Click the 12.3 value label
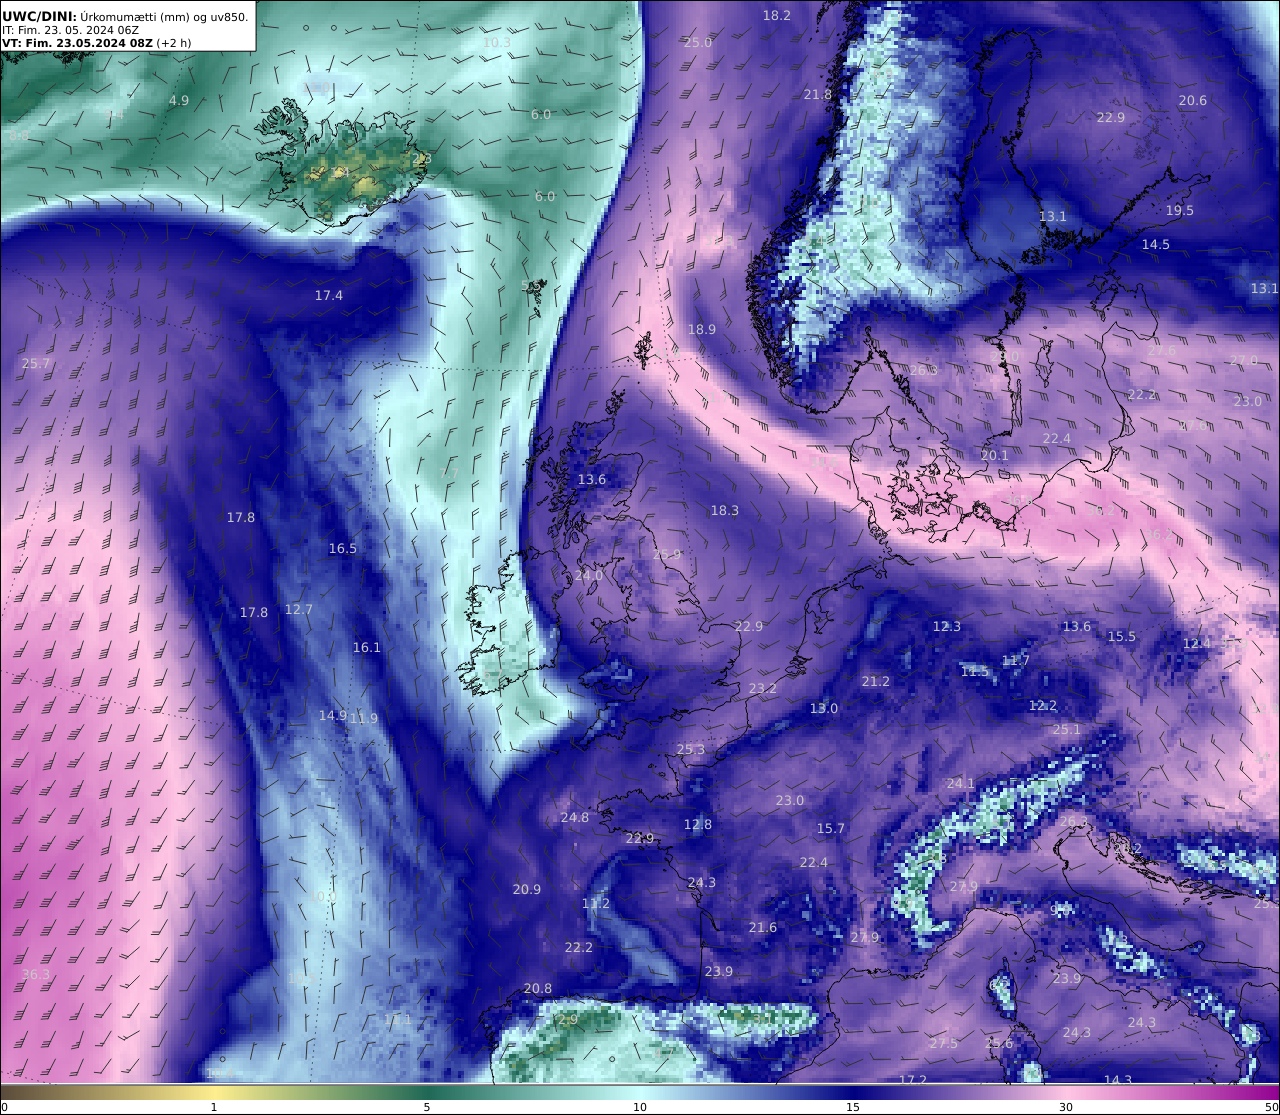The image size is (1280, 1115). 947,626
